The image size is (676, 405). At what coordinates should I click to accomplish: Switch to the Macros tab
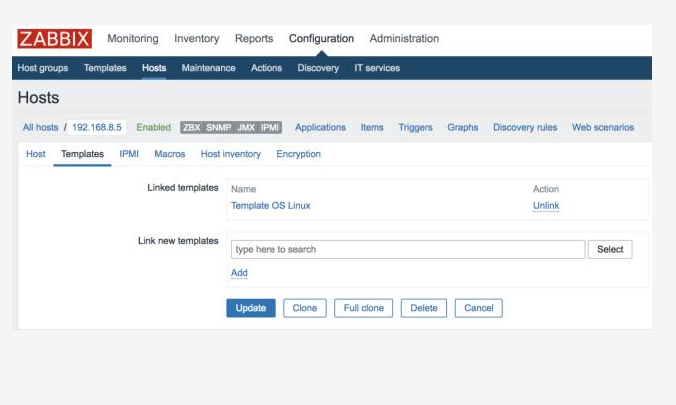pyautogui.click(x=169, y=154)
